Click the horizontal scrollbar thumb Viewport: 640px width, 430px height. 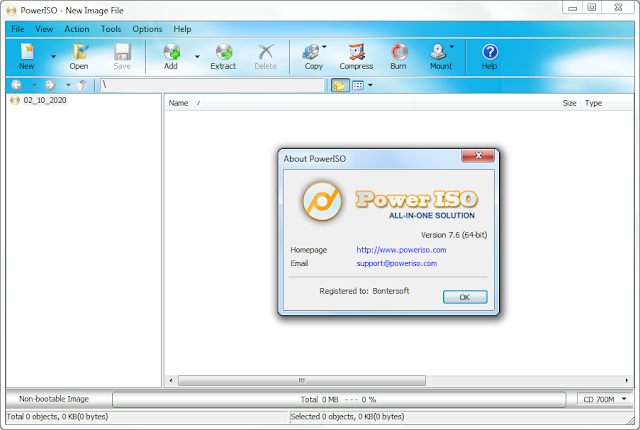click(x=302, y=381)
